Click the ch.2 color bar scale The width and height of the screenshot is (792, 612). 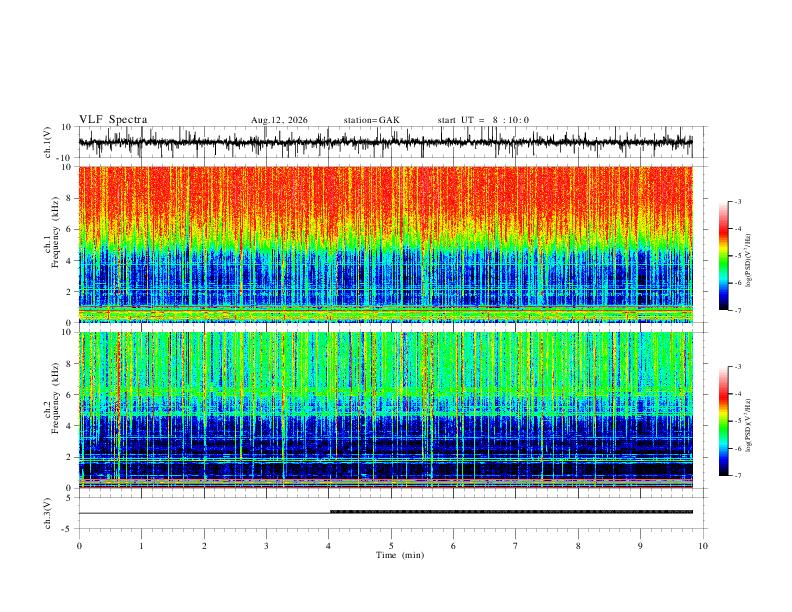point(724,421)
